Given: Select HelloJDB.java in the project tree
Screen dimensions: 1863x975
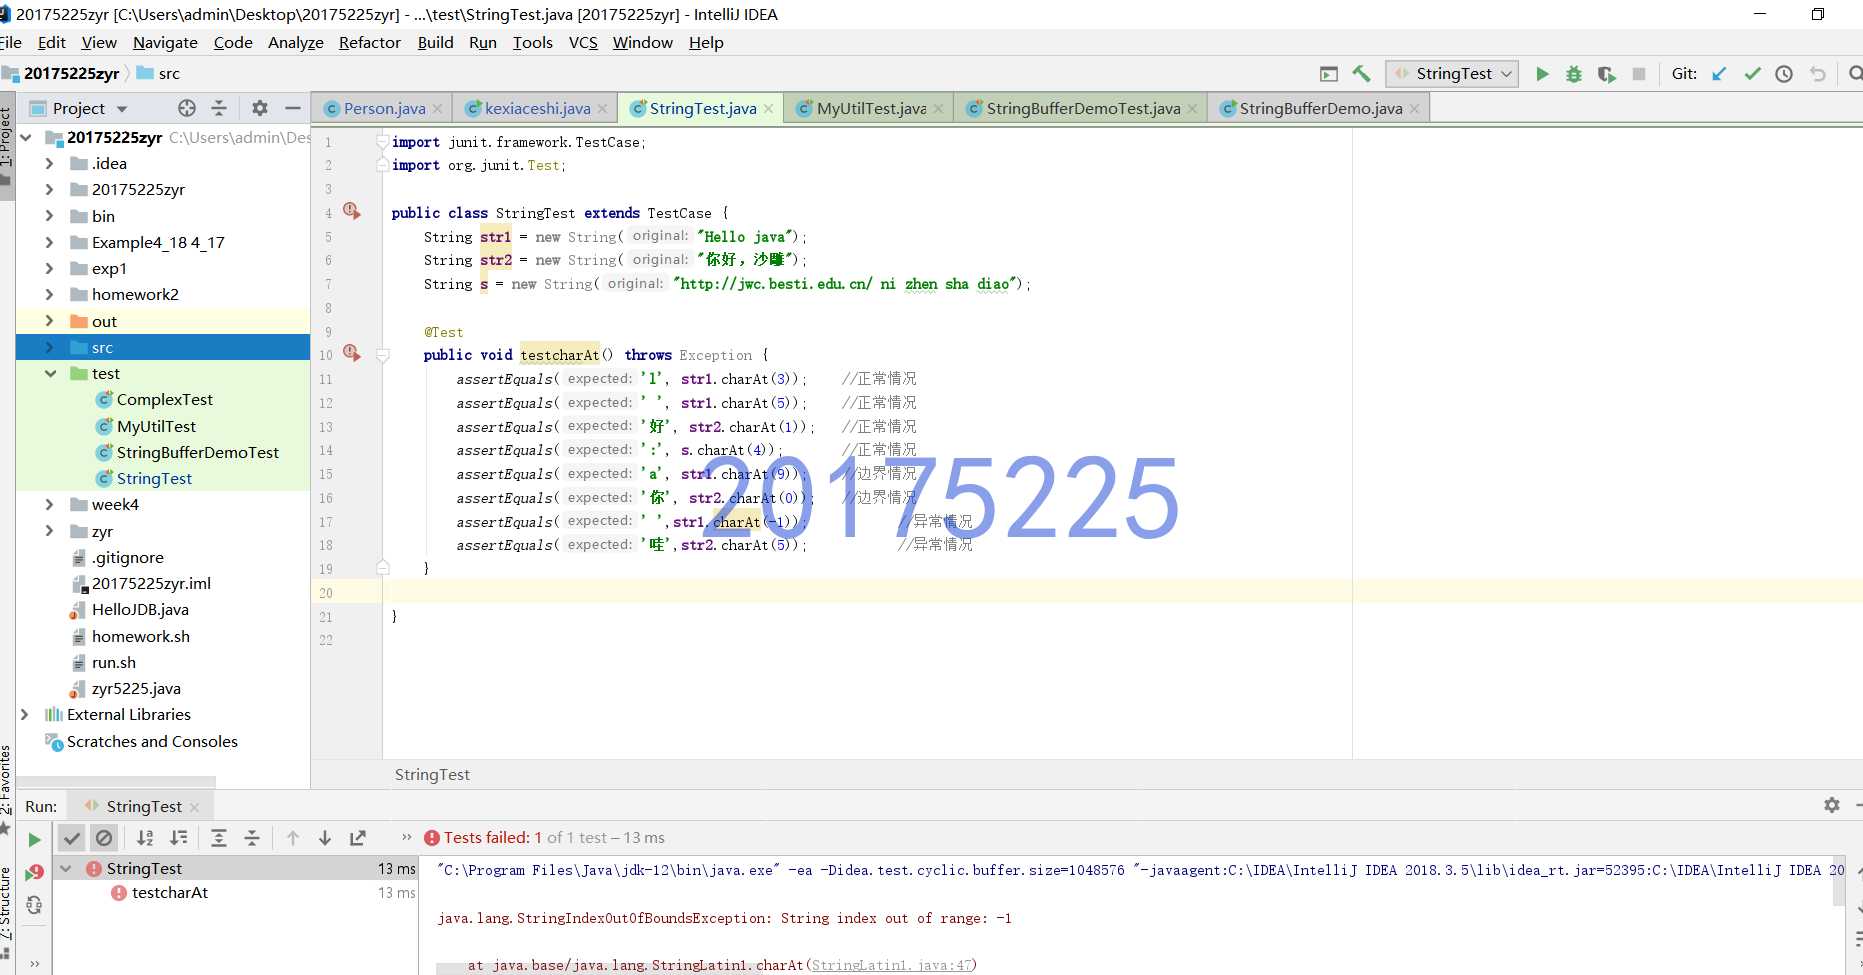Looking at the screenshot, I should coord(140,609).
